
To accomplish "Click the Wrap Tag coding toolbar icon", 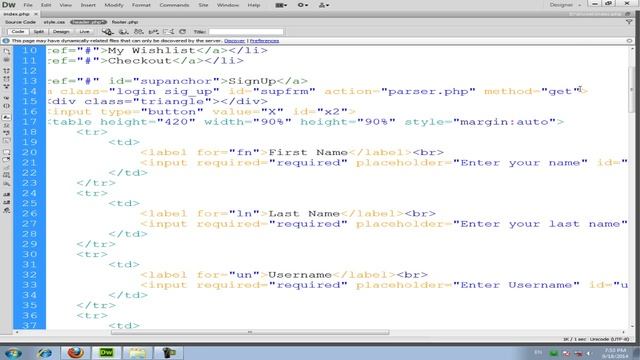I will (x=7, y=167).
